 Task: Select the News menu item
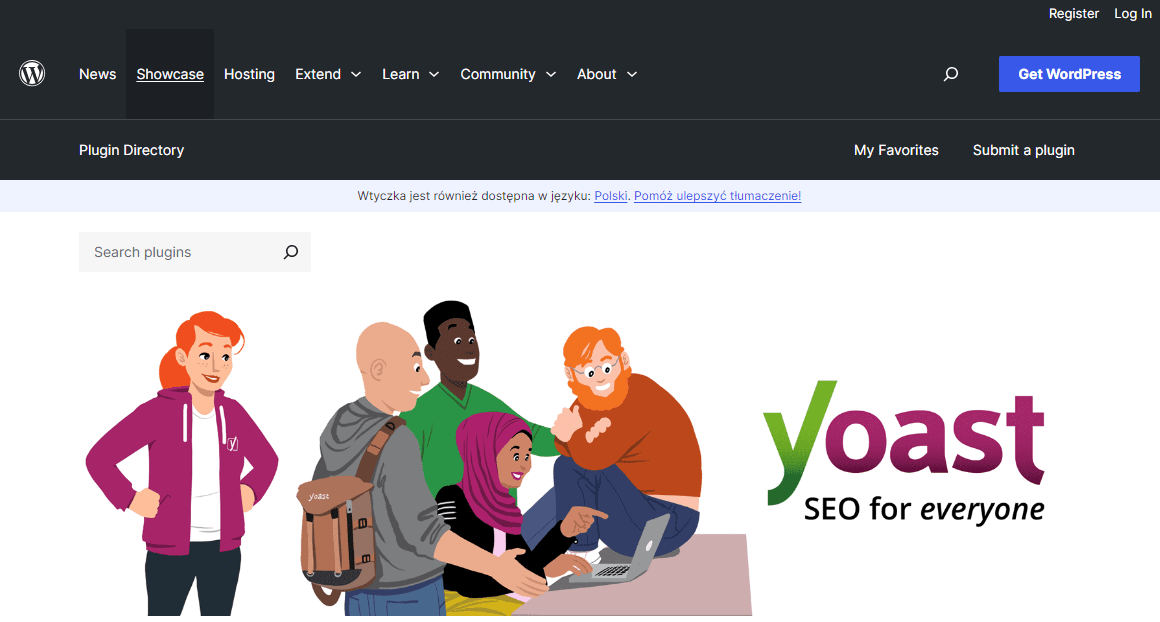click(97, 73)
